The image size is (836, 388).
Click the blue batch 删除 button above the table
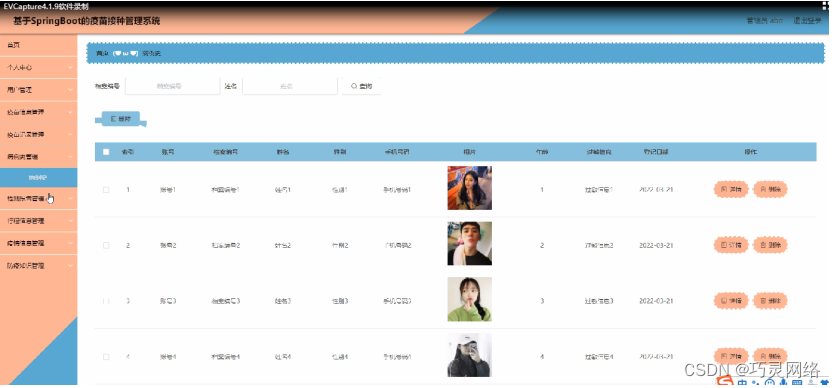tap(120, 119)
